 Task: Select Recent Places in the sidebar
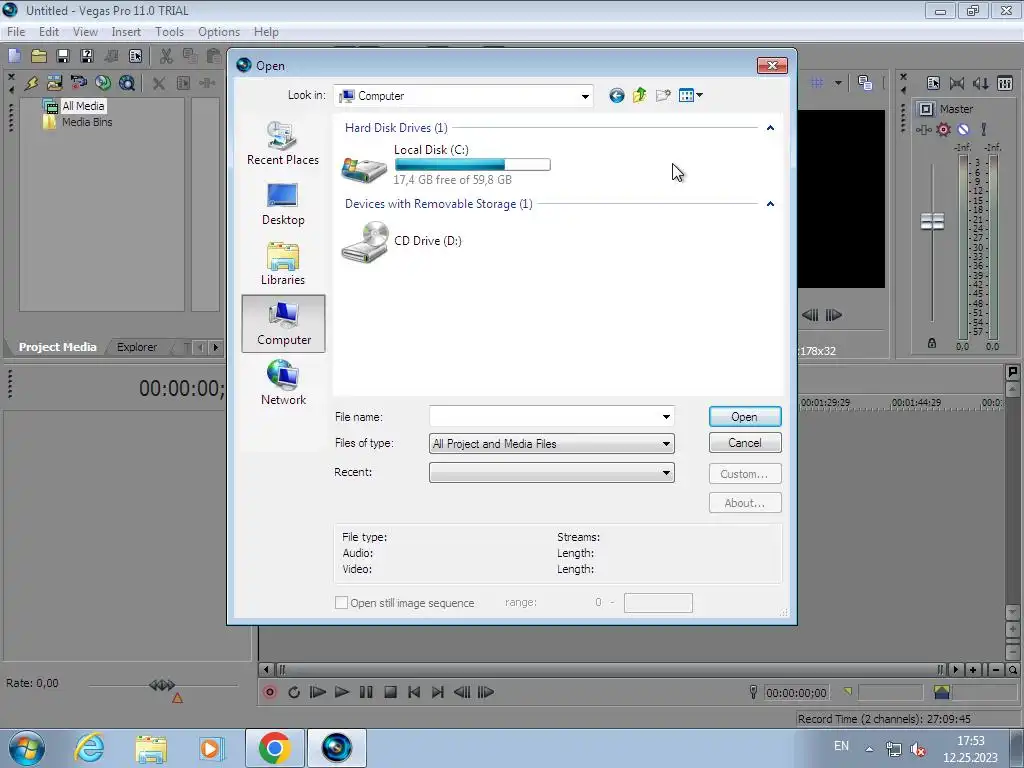pos(283,144)
